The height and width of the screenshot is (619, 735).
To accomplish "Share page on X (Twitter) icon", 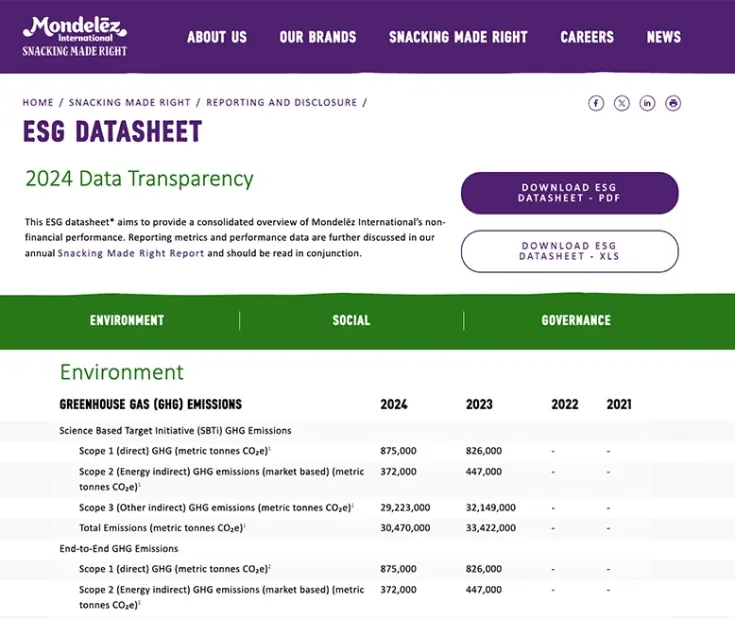I will [x=622, y=103].
